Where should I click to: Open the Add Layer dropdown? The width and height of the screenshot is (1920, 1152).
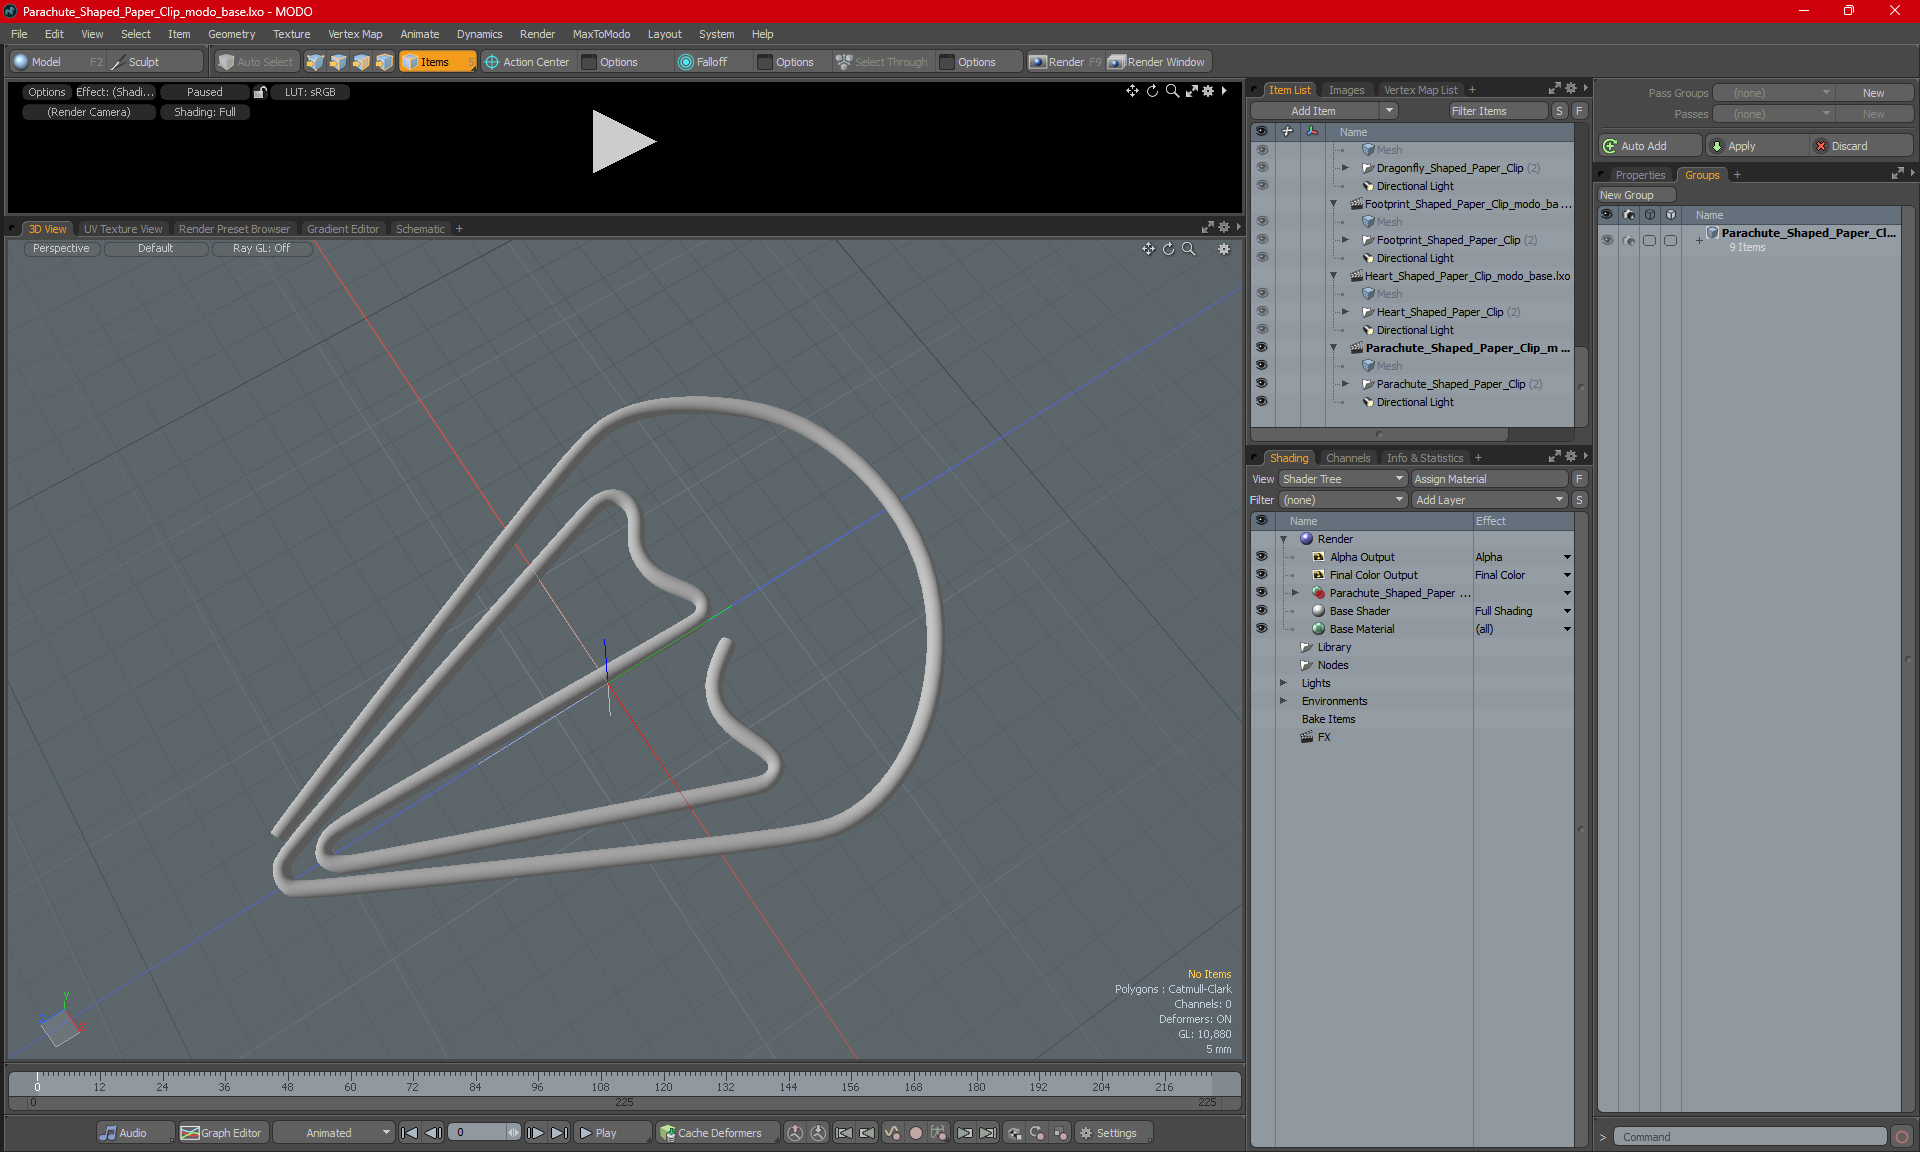click(x=1489, y=500)
